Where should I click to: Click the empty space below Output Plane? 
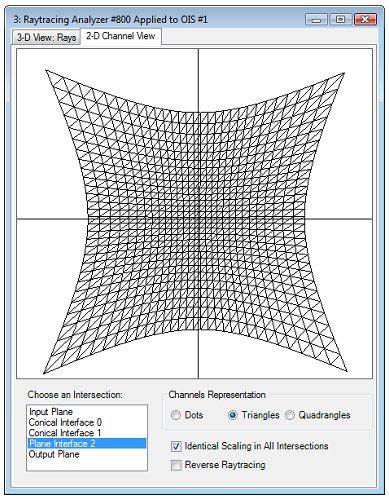tap(87, 465)
